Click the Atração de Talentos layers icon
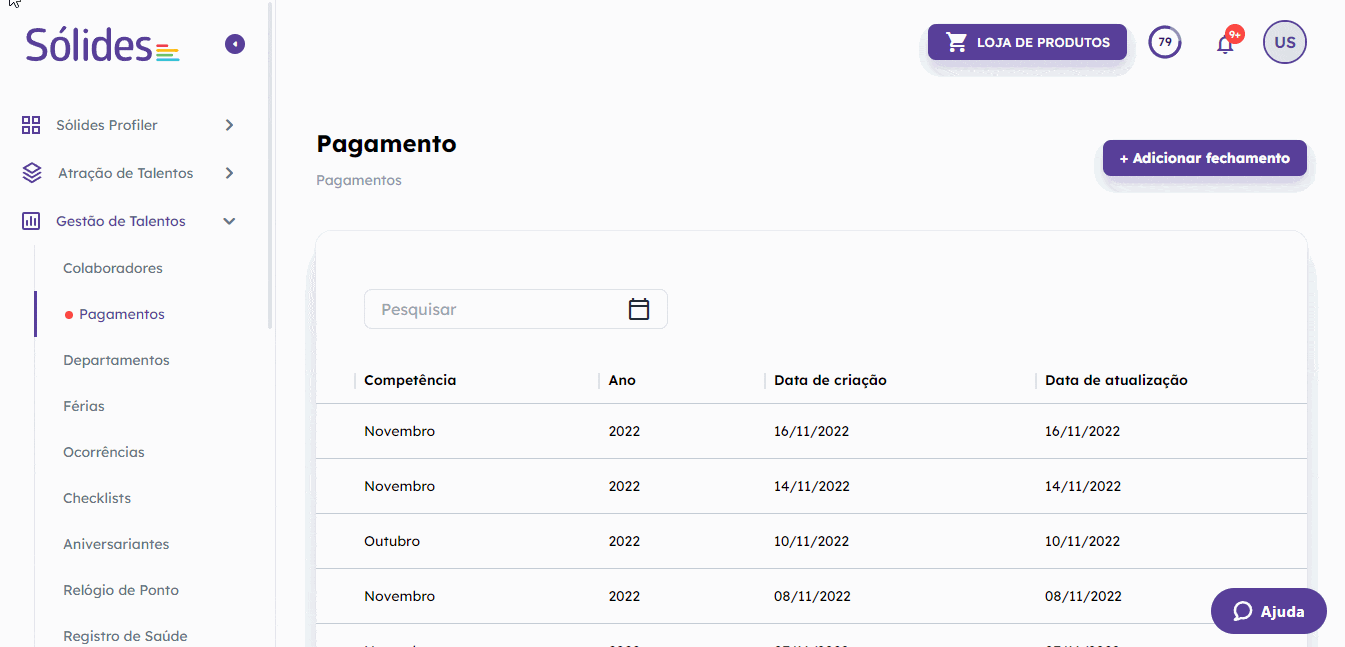1345x647 pixels. (x=32, y=173)
